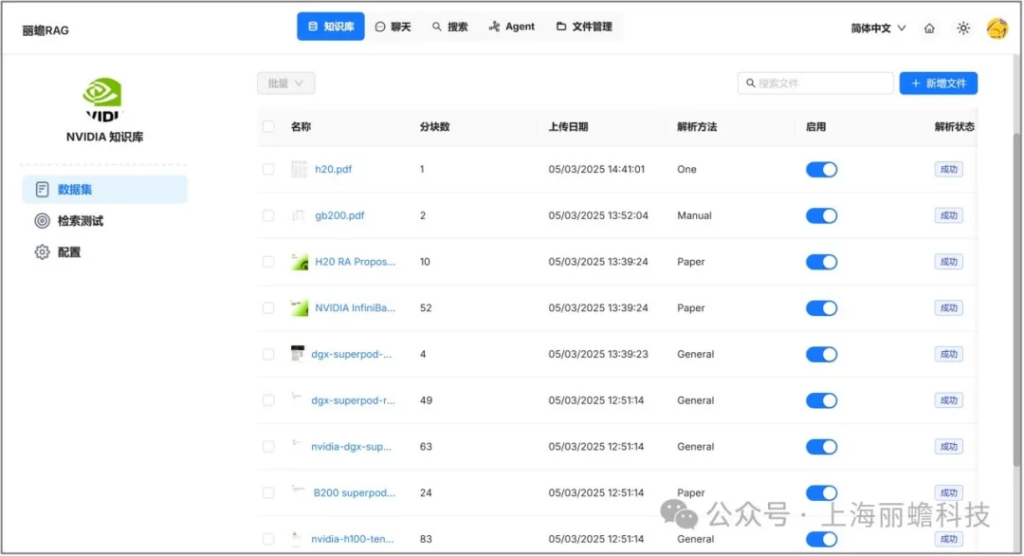Open the gb200.pdf file link
The height and width of the screenshot is (556, 1024).
[340, 216]
